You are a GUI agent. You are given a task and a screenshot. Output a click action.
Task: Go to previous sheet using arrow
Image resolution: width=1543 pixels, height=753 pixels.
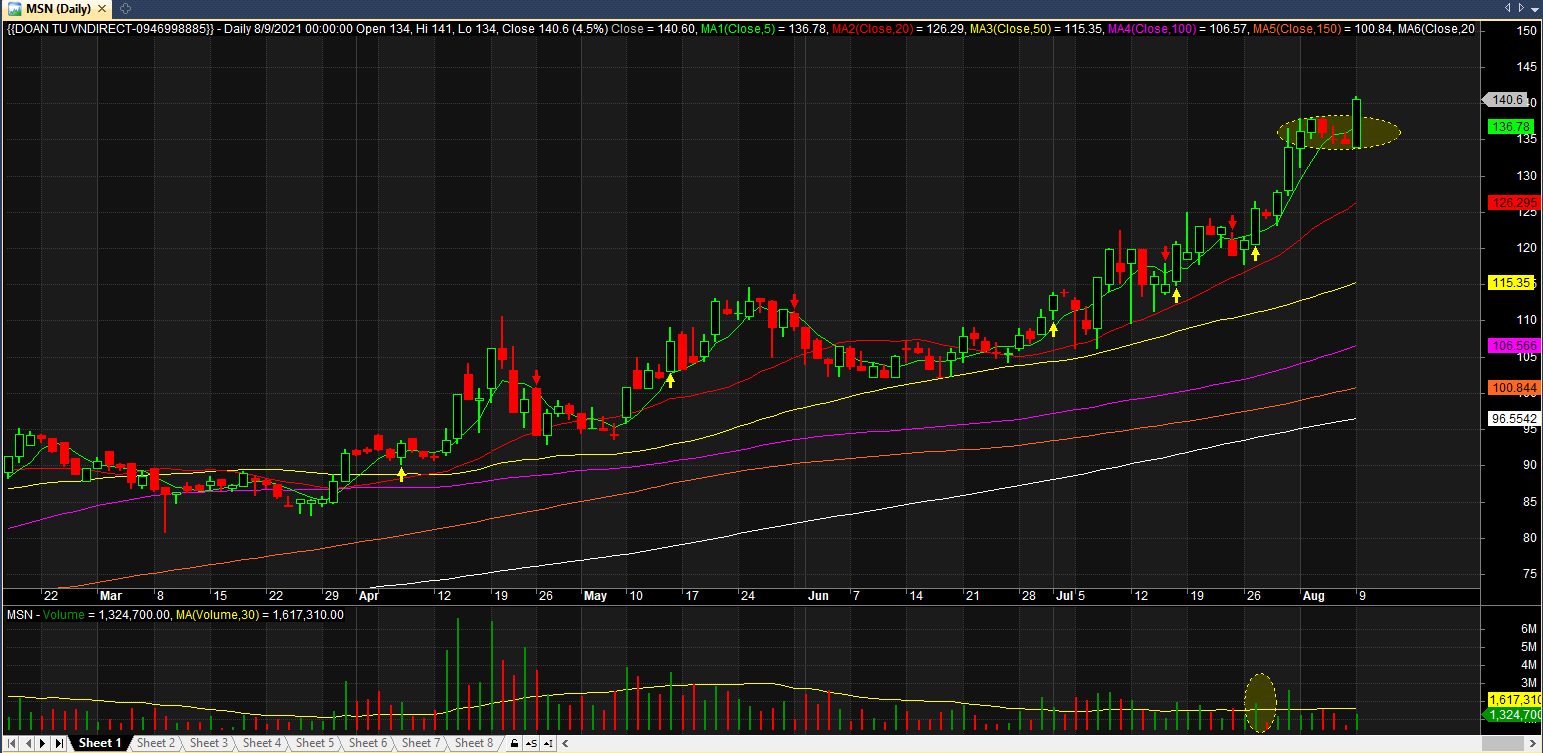pyautogui.click(x=27, y=743)
